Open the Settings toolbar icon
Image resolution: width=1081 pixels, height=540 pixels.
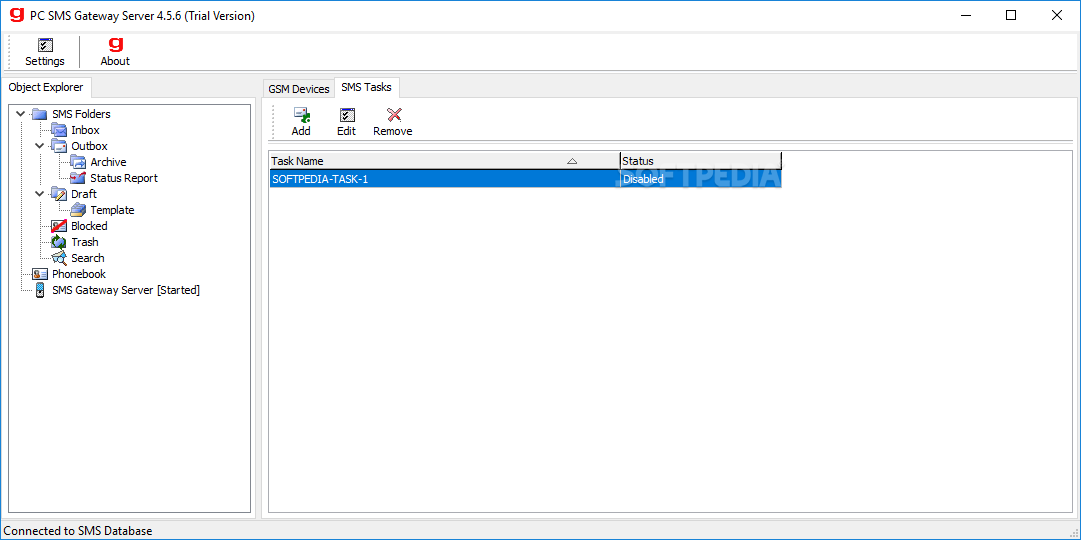click(x=45, y=46)
